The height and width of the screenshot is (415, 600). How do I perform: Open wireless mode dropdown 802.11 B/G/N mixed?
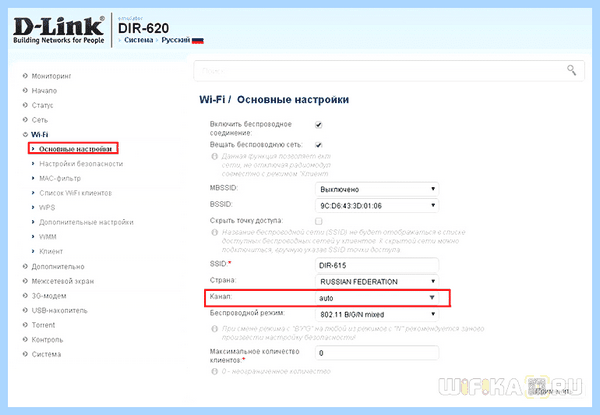pyautogui.click(x=377, y=314)
